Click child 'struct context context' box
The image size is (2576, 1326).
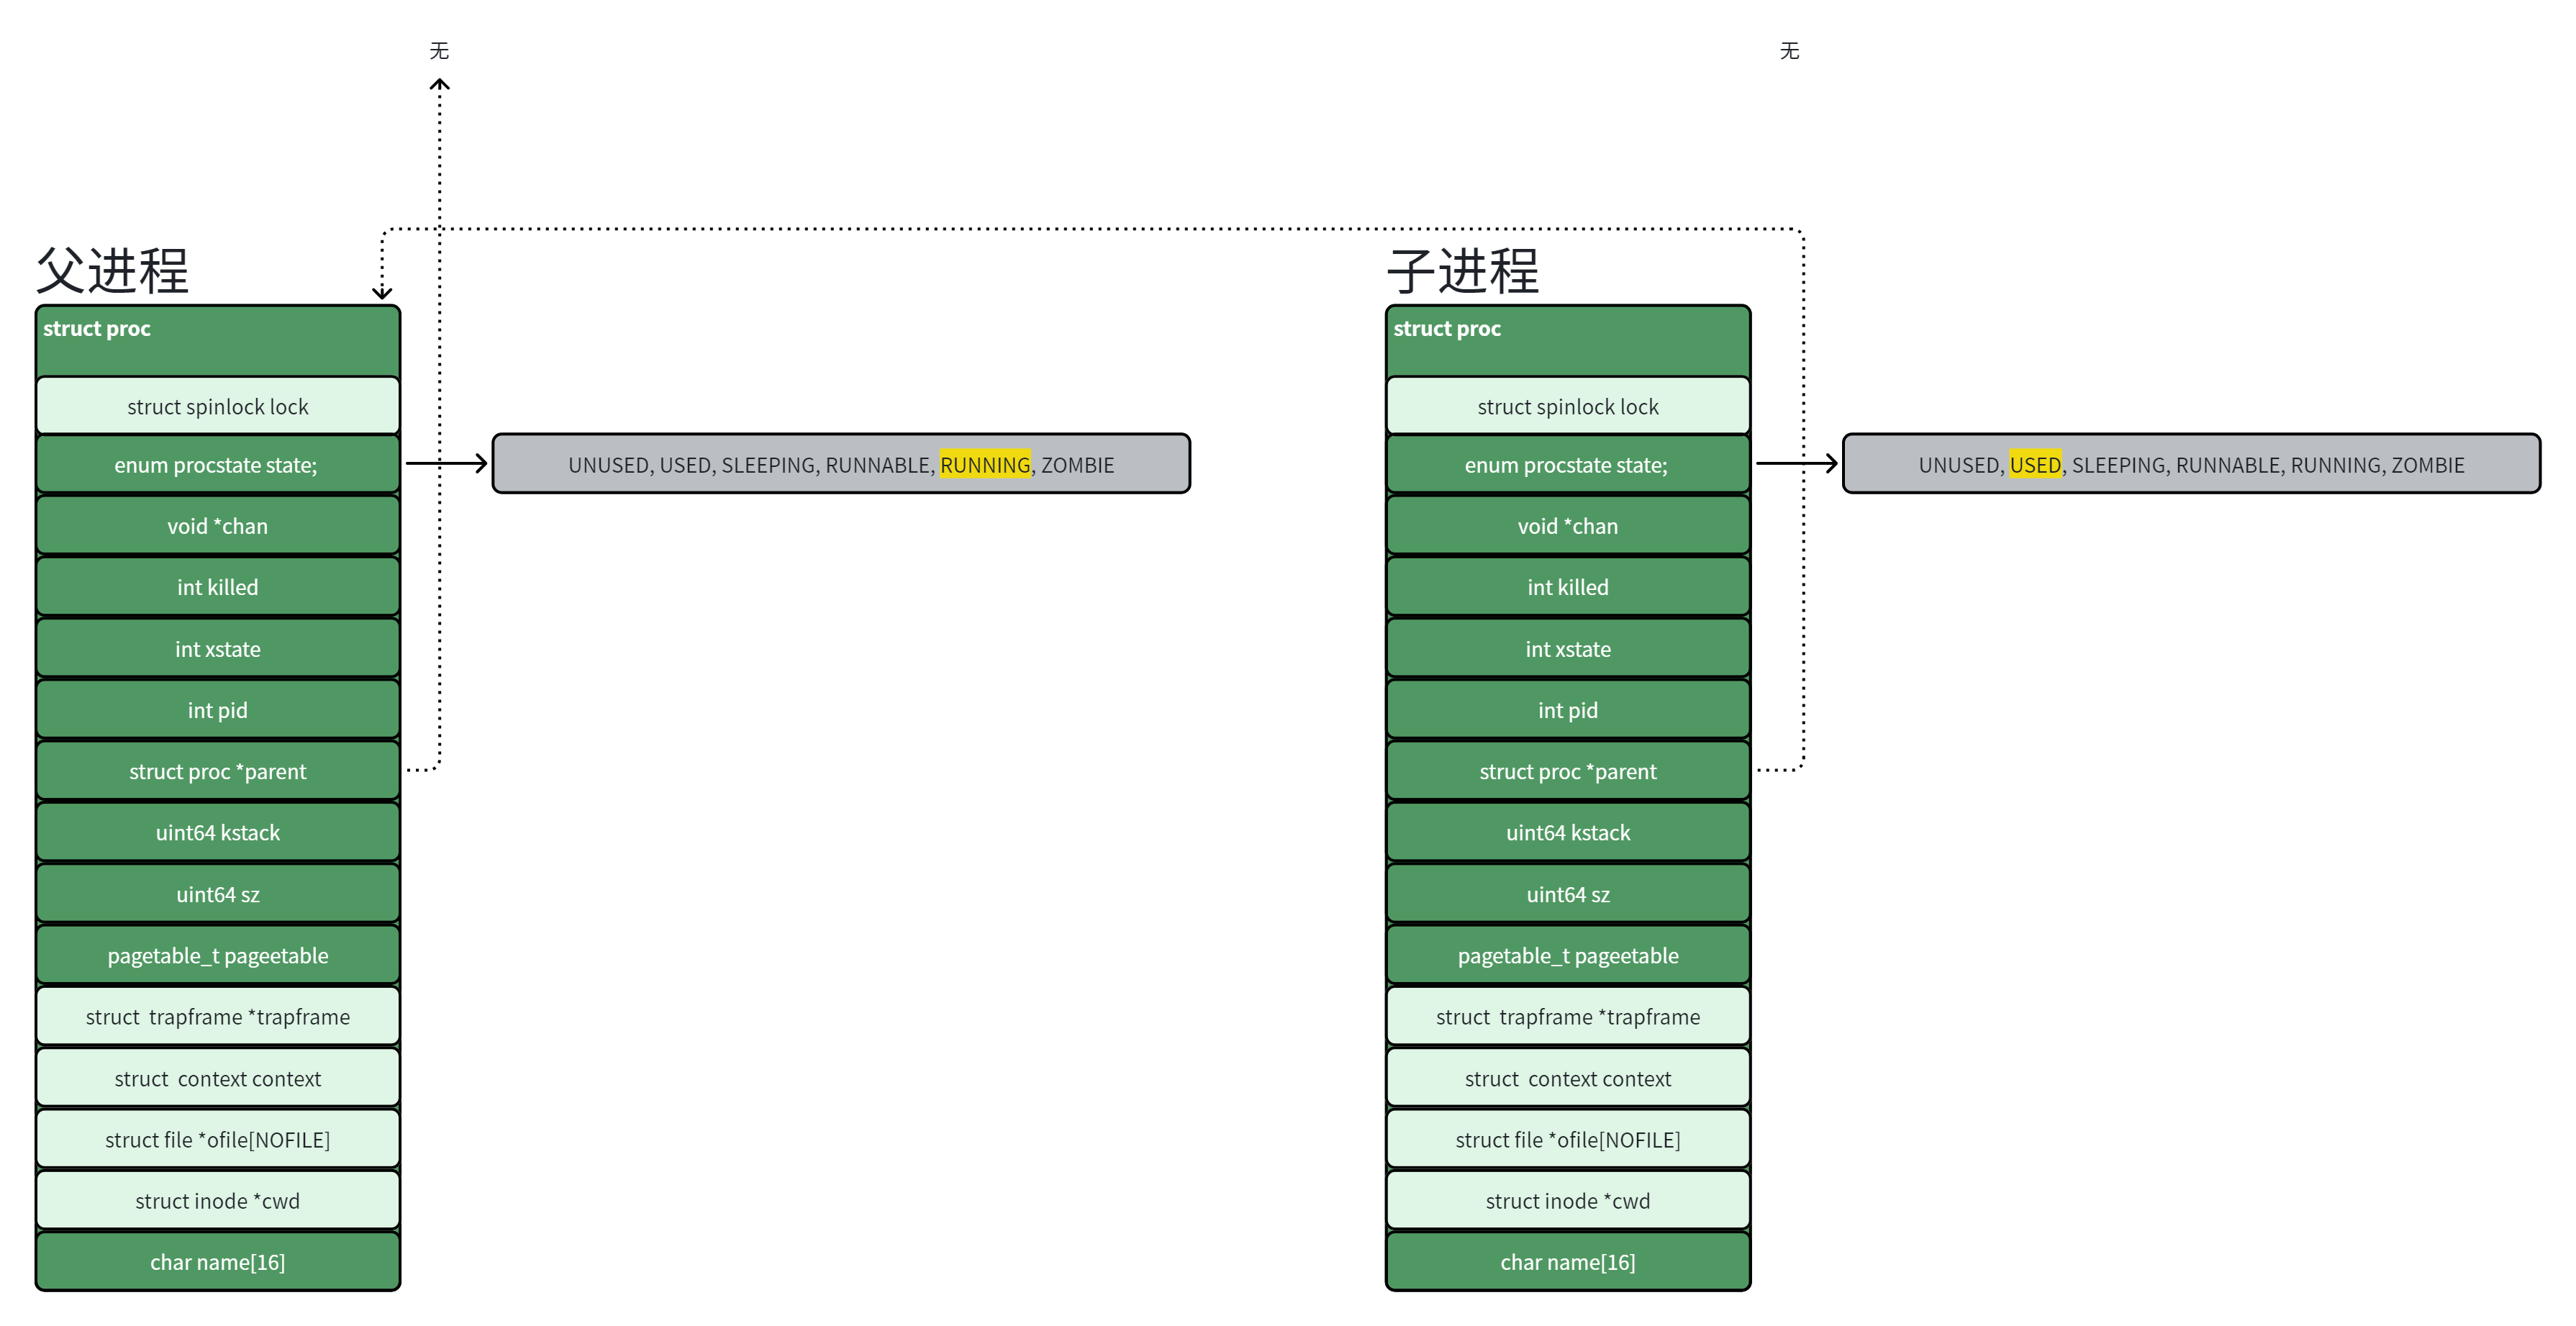(1567, 1078)
